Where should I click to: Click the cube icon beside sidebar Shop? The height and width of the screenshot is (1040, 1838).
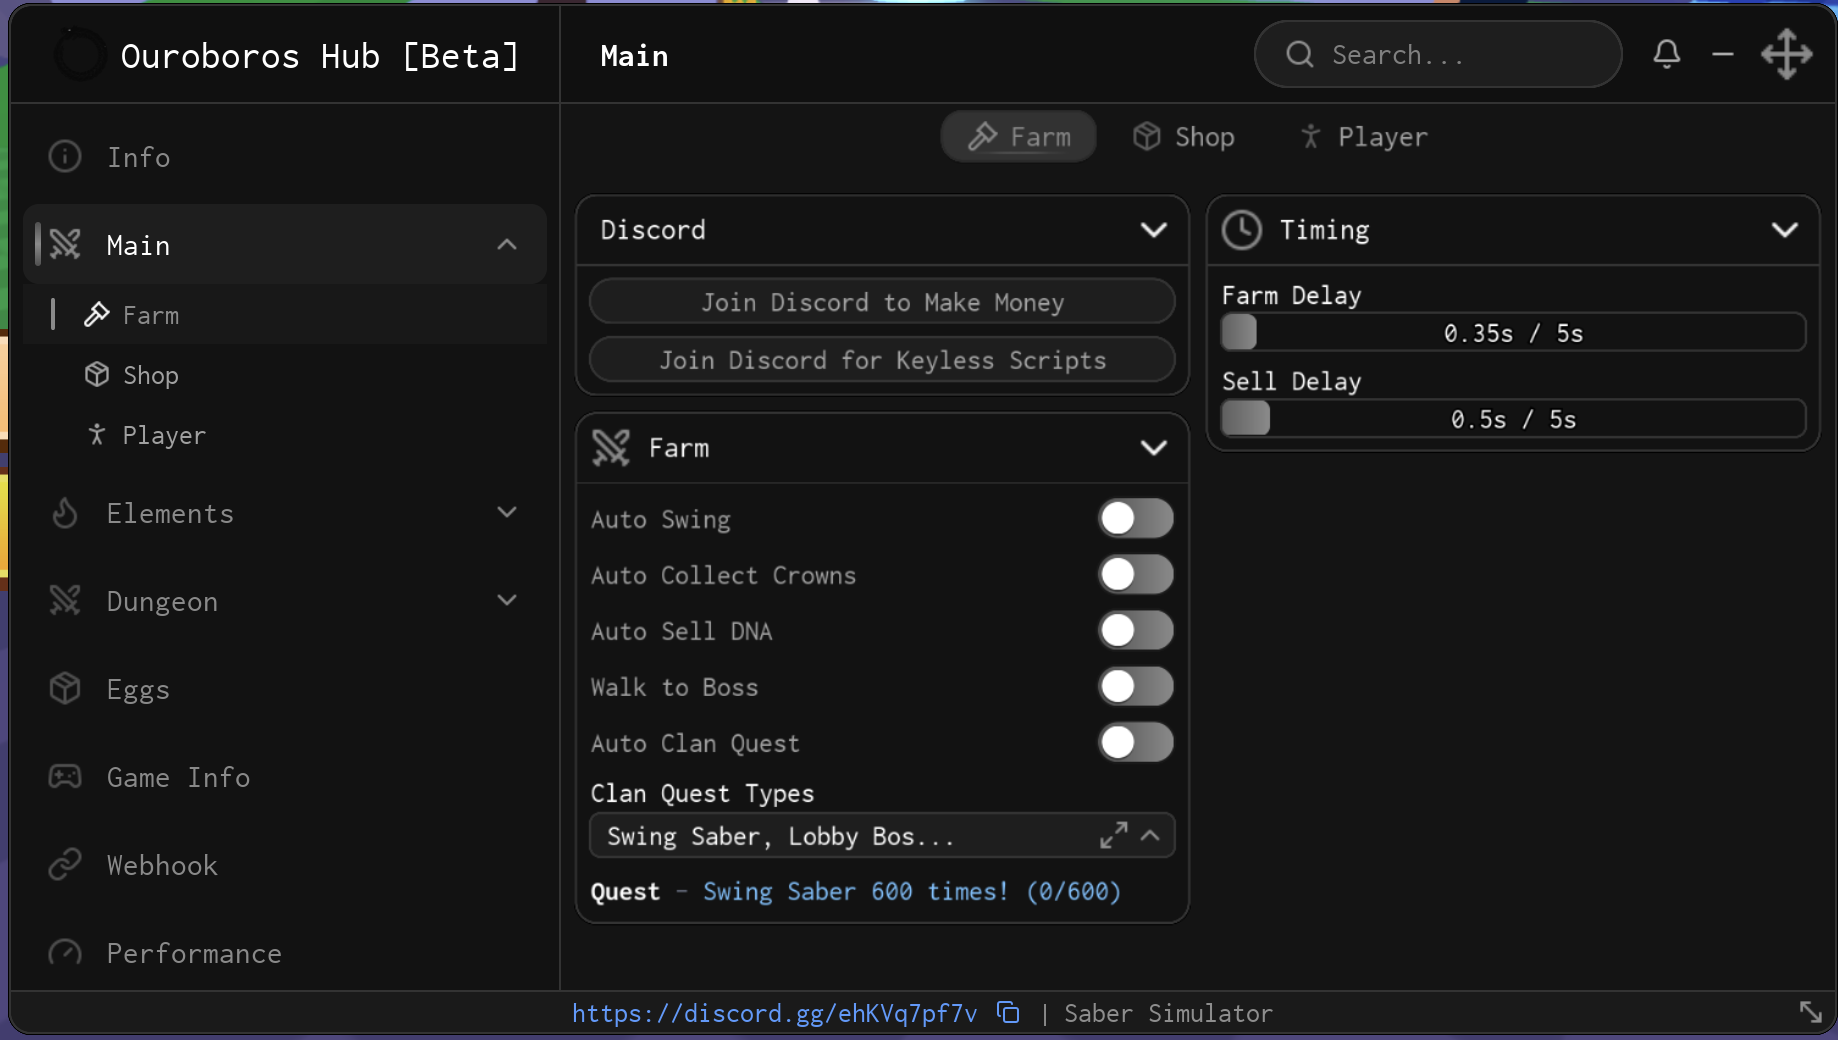point(96,374)
